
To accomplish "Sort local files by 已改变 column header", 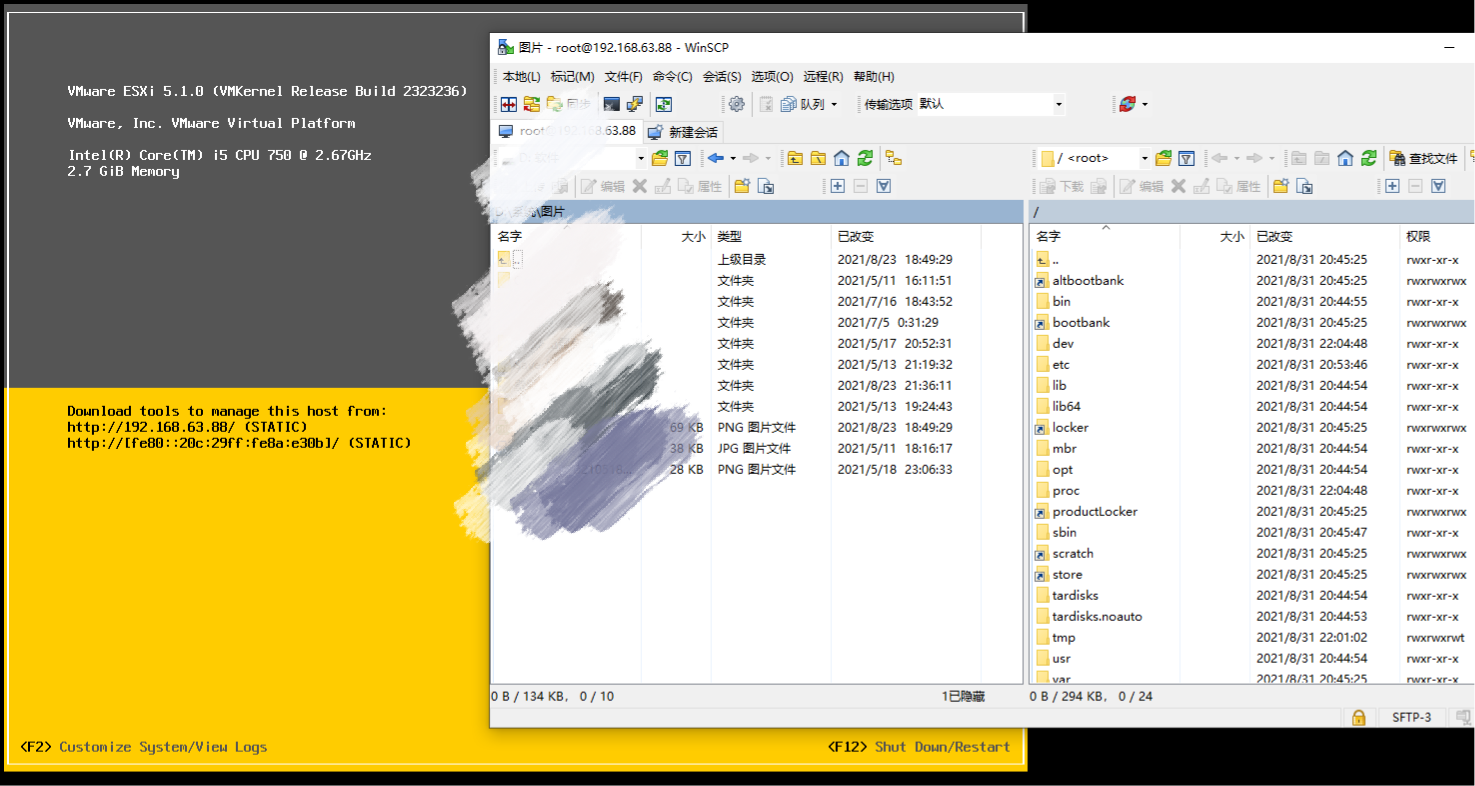I will click(x=906, y=237).
